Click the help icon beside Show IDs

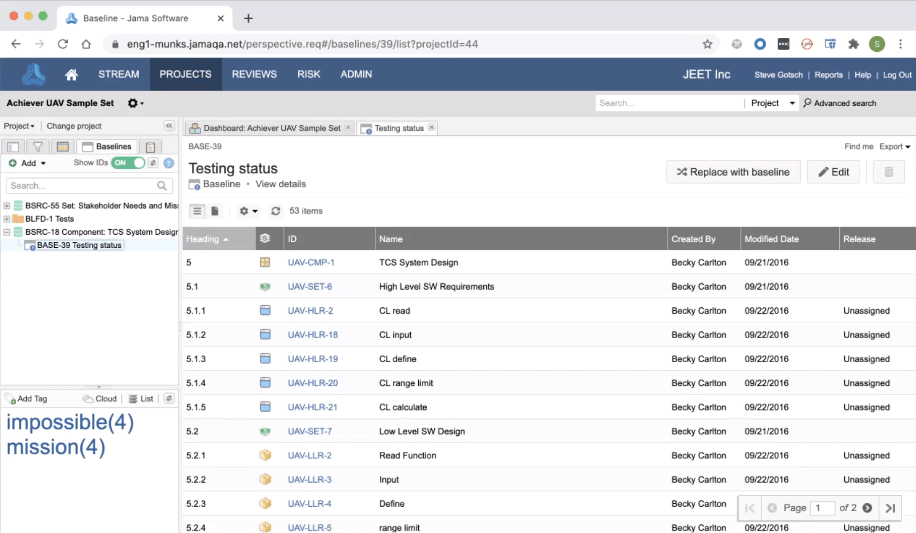coord(169,163)
